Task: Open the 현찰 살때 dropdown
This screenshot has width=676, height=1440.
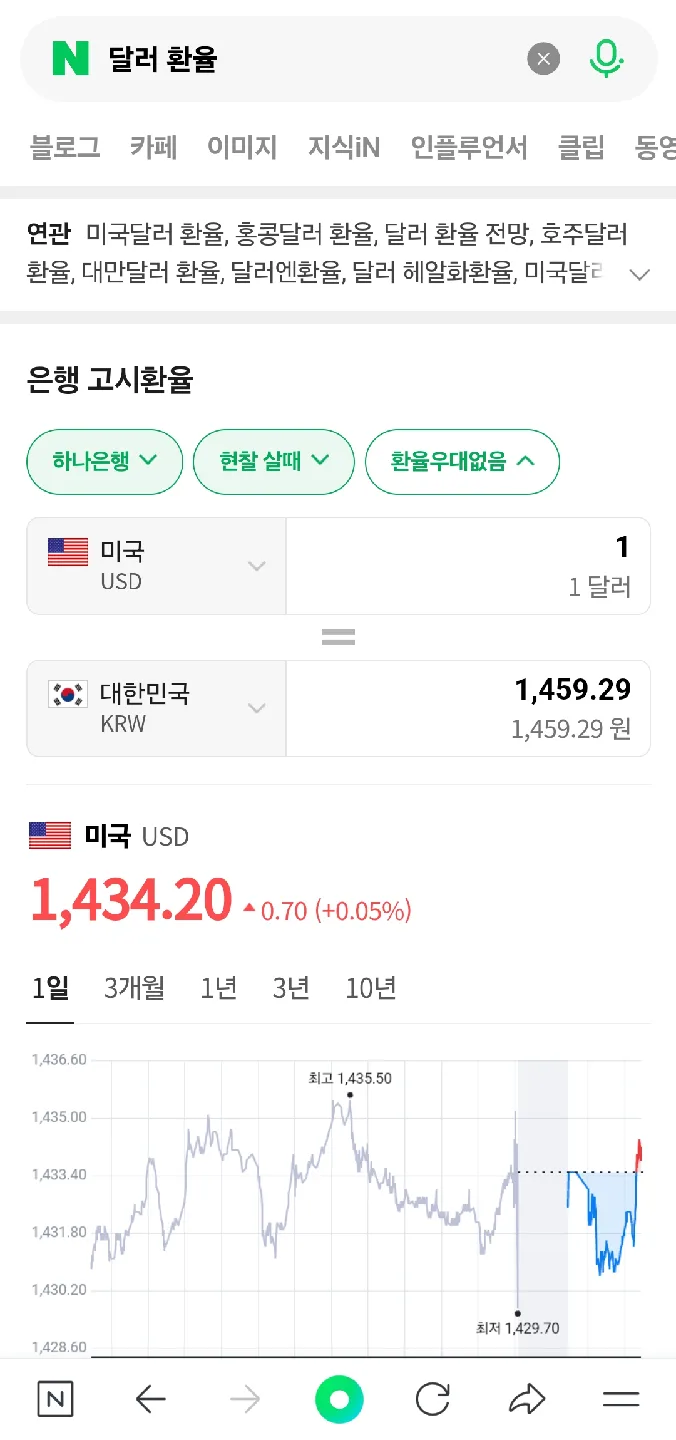Action: [x=273, y=461]
